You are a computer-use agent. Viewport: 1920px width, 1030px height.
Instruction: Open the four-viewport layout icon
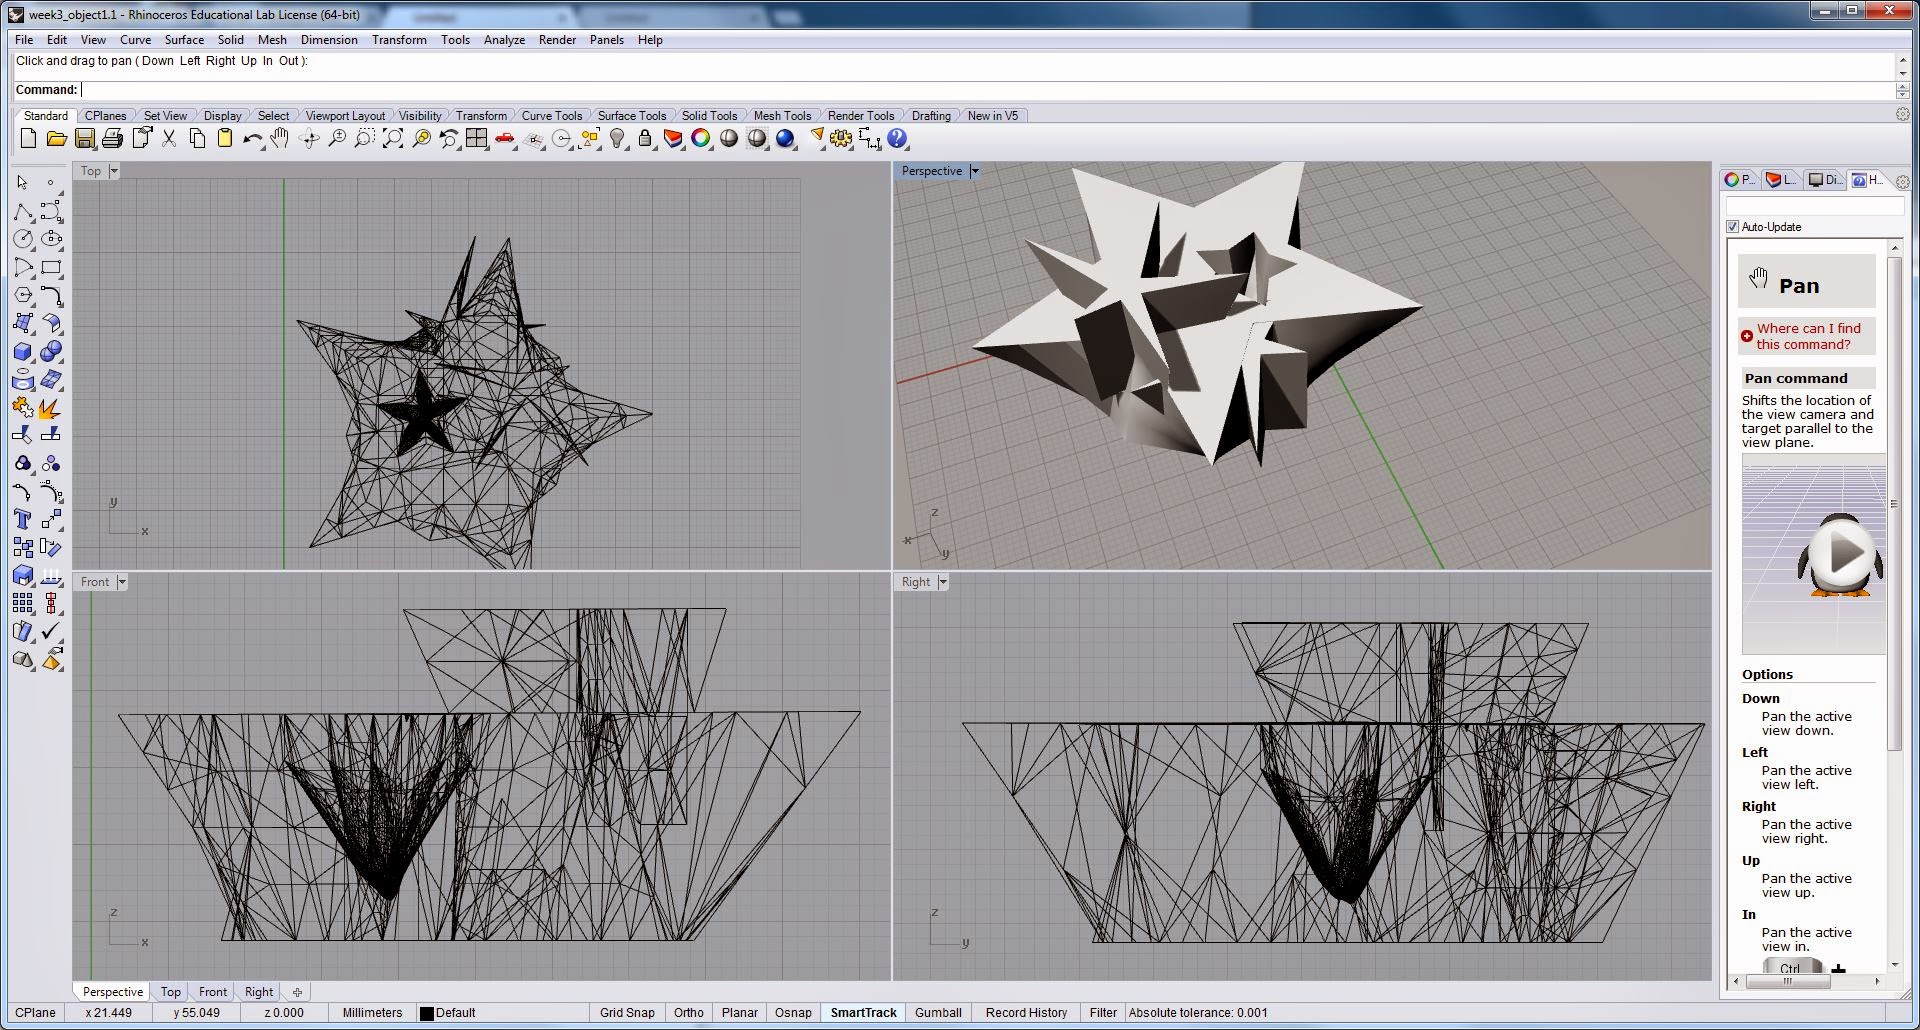pyautogui.click(x=477, y=139)
